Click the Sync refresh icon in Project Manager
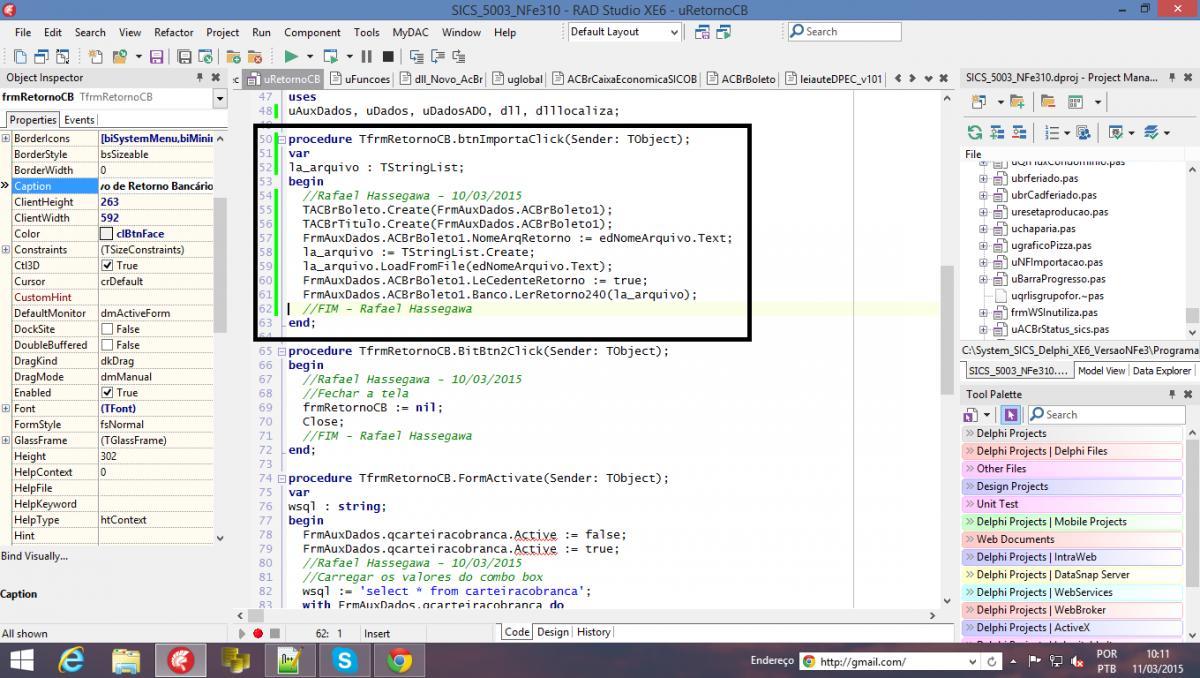Image resolution: width=1200 pixels, height=678 pixels. click(x=975, y=132)
